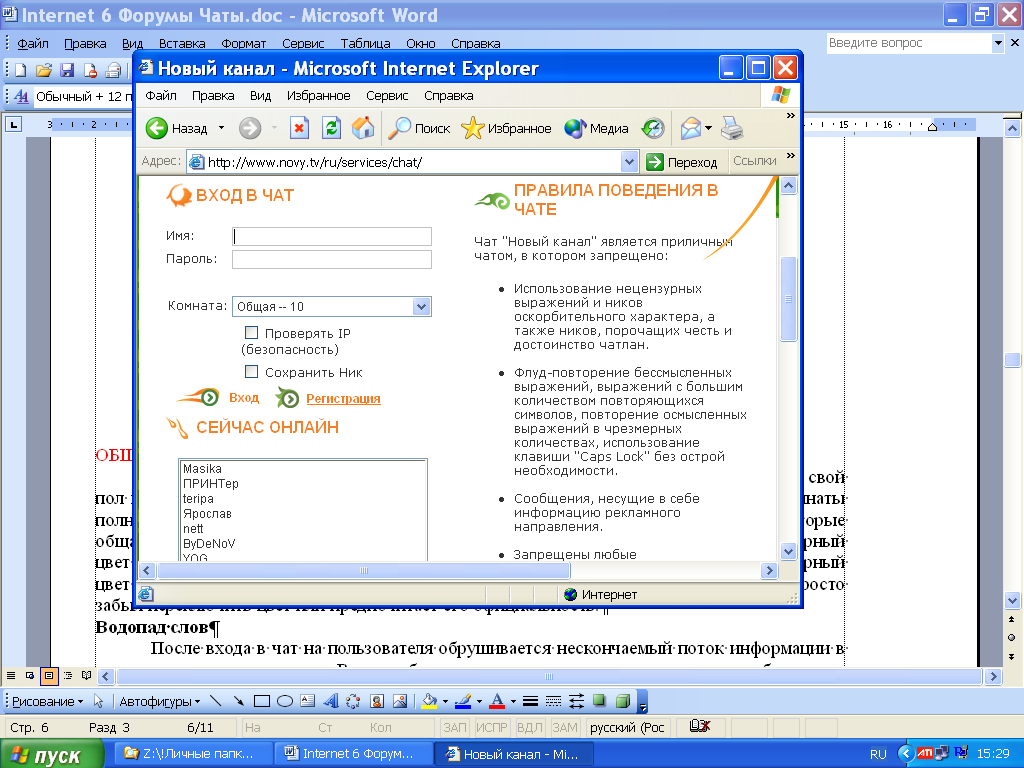Click the пуск Start button
The height and width of the screenshot is (768, 1024).
click(51, 754)
